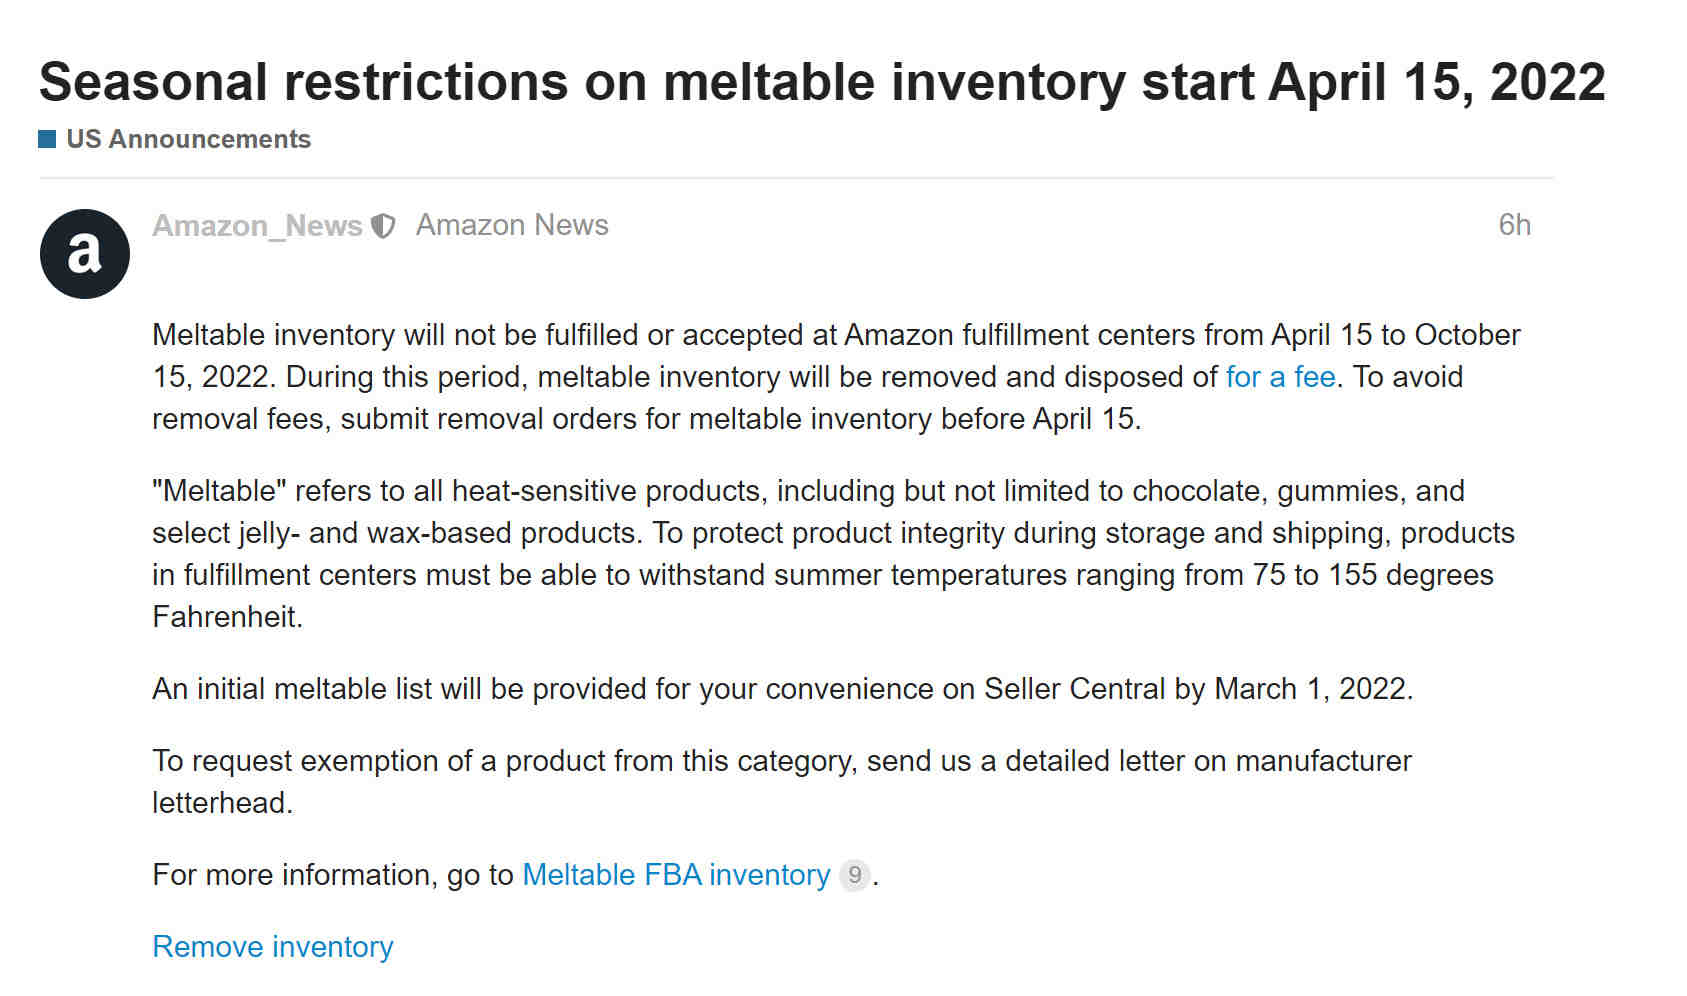This screenshot has height=996, width=1687.
Task: Click the Remove inventory link
Action: pyautogui.click(x=273, y=947)
